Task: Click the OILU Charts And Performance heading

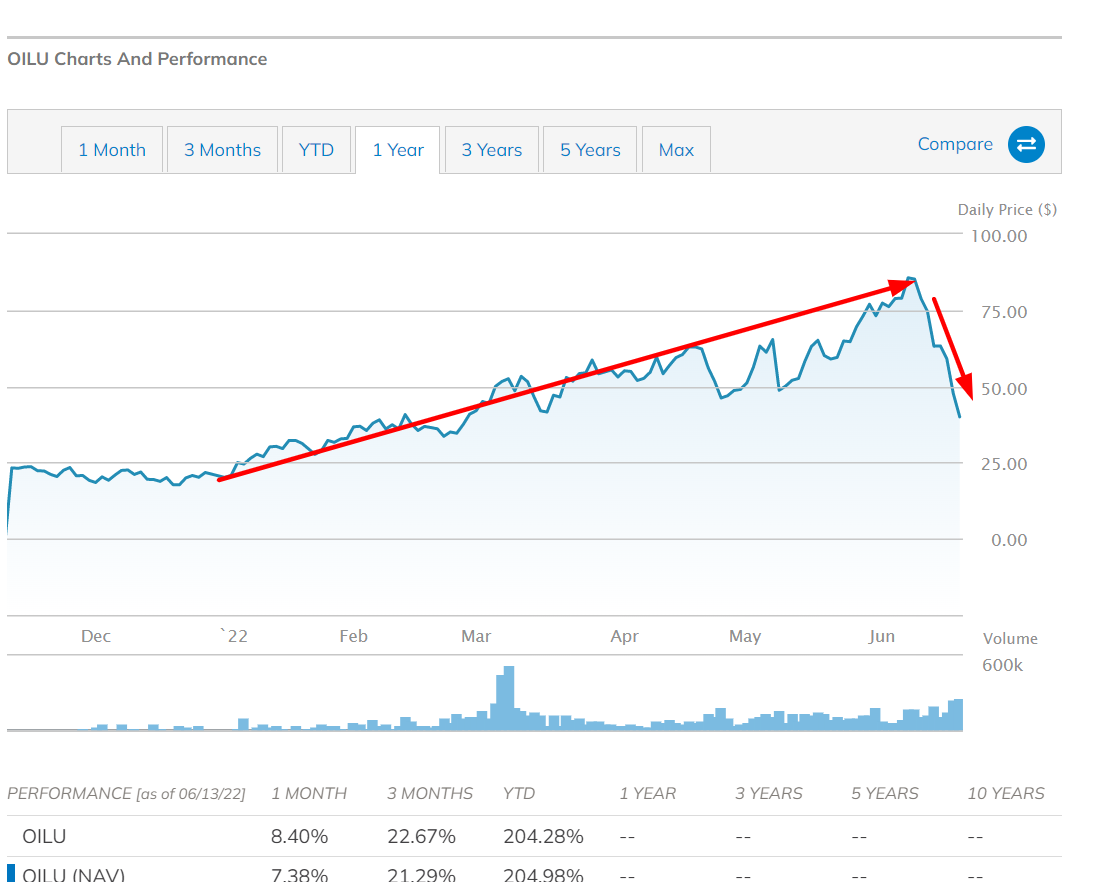Action: pos(137,59)
